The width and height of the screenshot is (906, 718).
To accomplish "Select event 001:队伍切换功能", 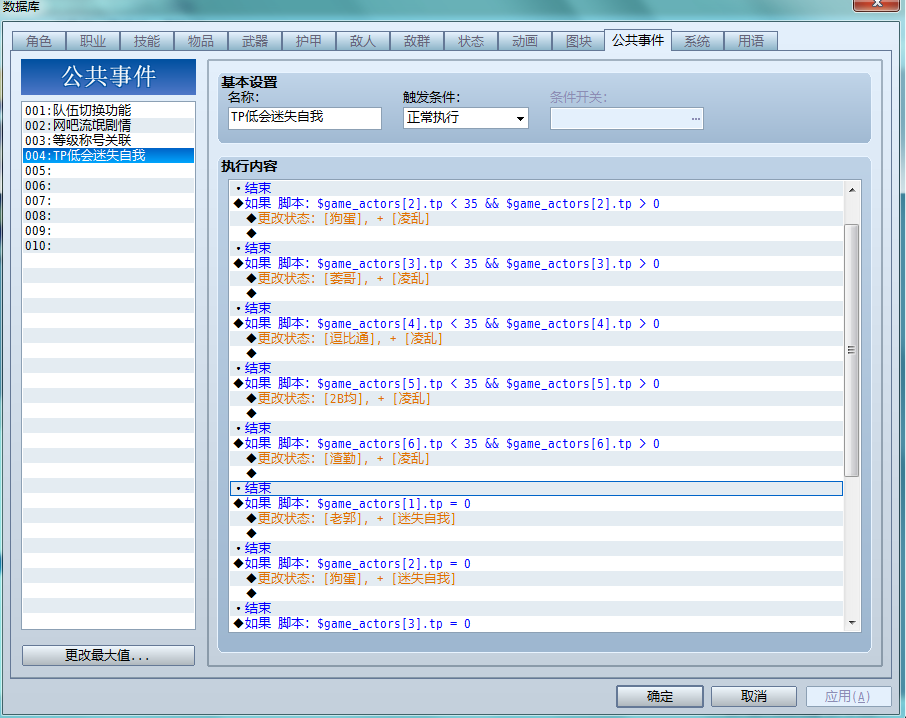I will click(x=108, y=110).
